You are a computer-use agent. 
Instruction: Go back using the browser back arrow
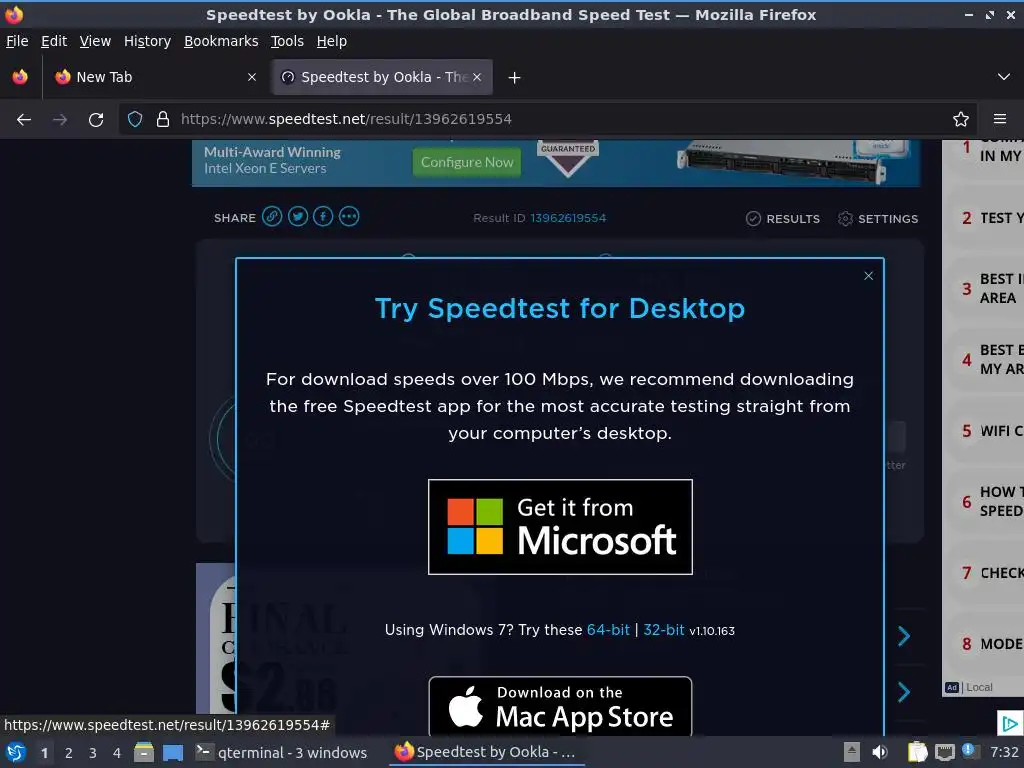click(24, 120)
